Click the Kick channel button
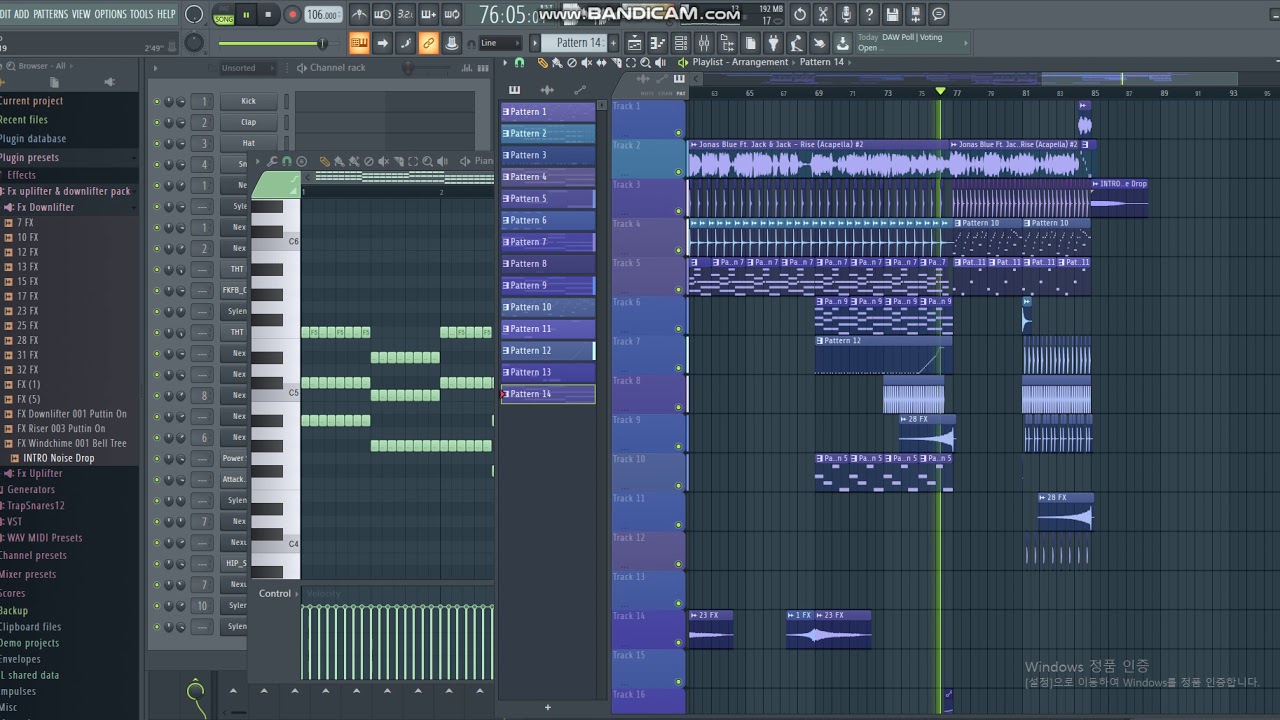 [248, 101]
